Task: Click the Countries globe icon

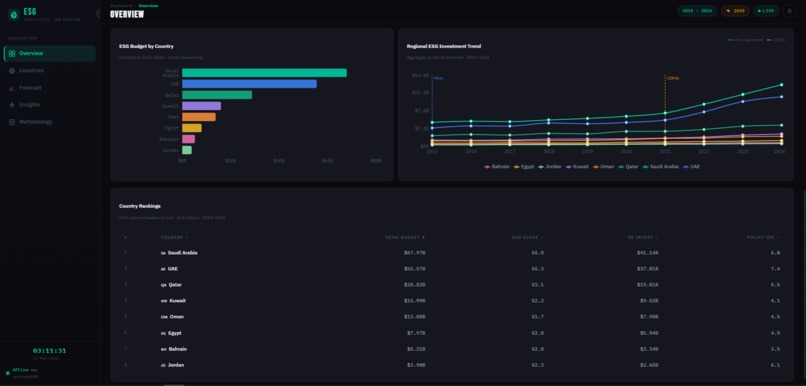Action: [12, 70]
